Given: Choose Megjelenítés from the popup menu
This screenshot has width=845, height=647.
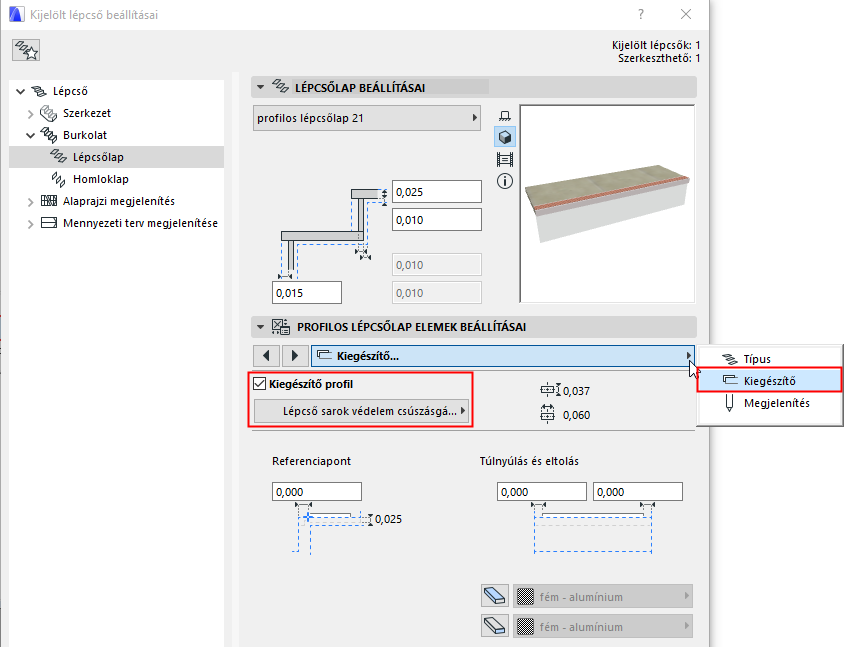Looking at the screenshot, I should click(x=770, y=402).
